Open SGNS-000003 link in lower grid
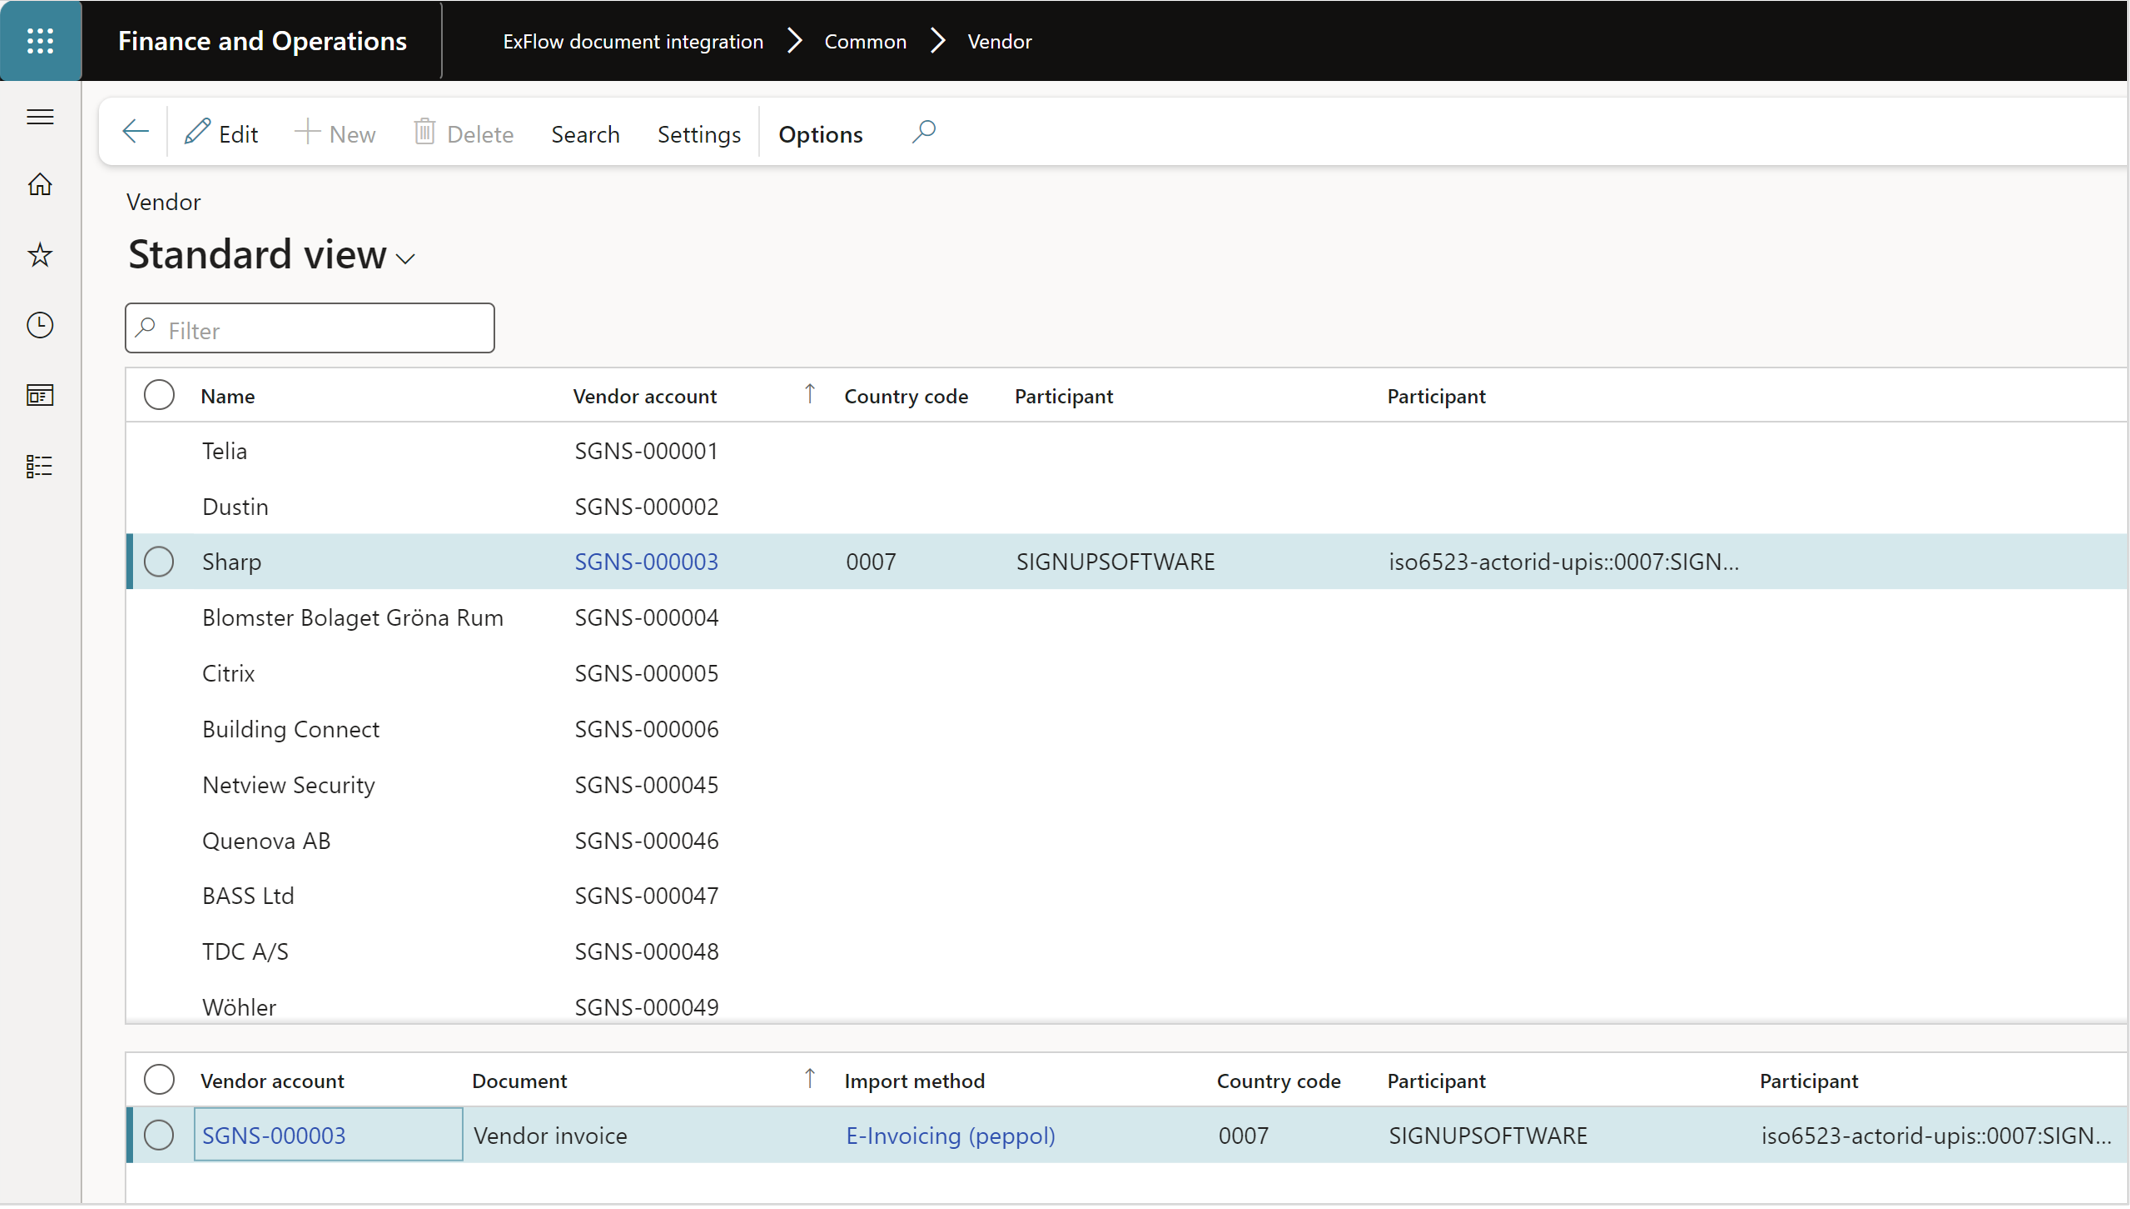Viewport: 2130px width, 1209px height. [x=274, y=1136]
